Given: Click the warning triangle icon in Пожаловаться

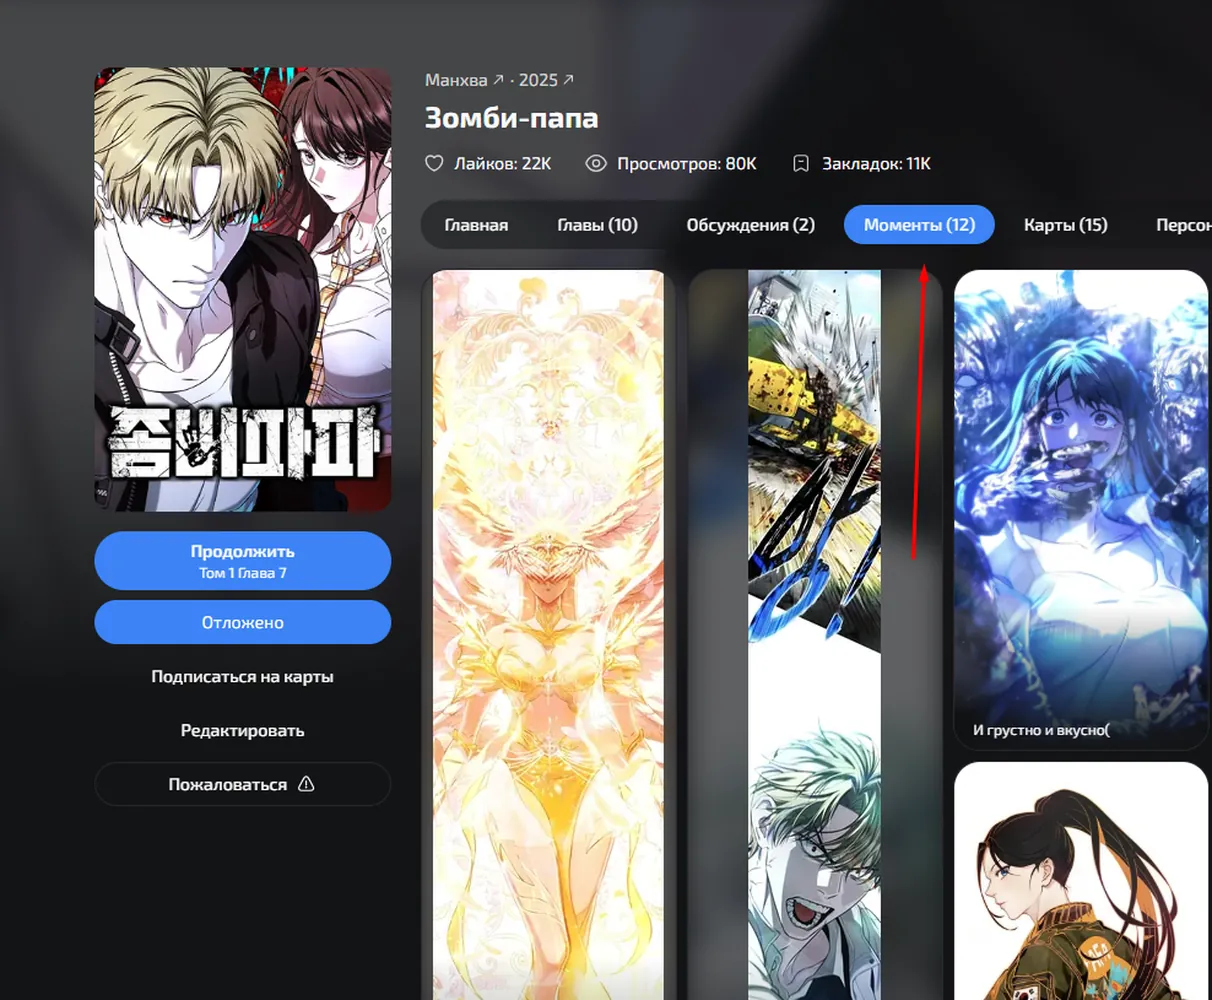Looking at the screenshot, I should [x=306, y=784].
